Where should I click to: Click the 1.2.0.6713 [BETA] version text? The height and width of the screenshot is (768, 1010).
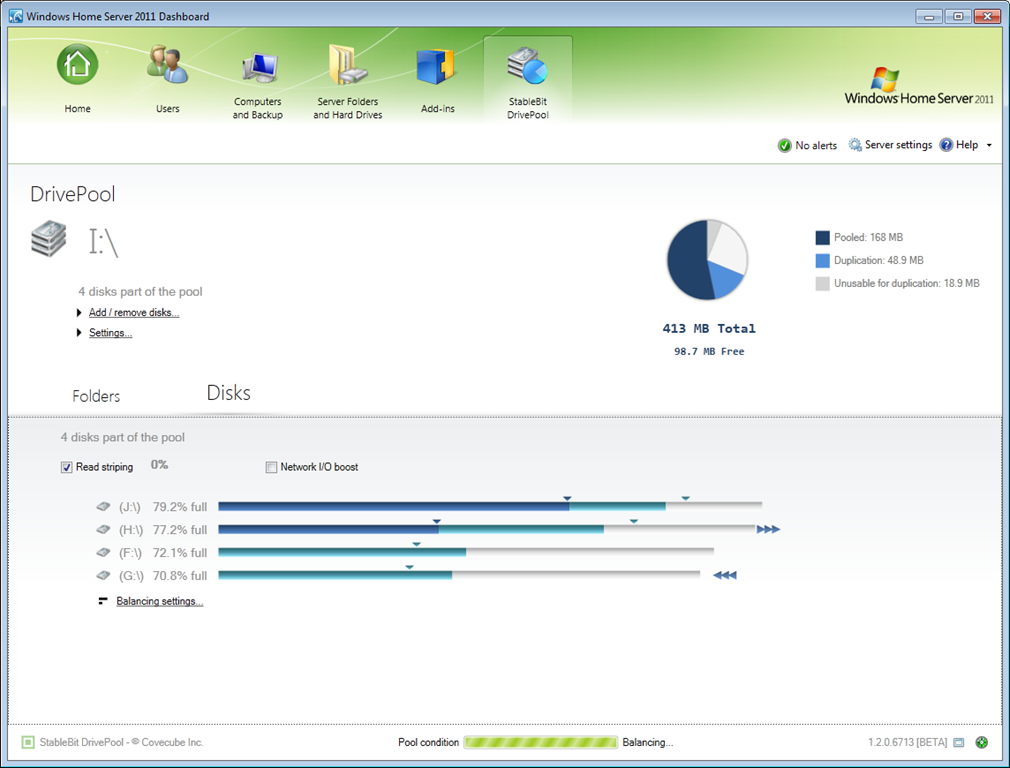pos(908,742)
